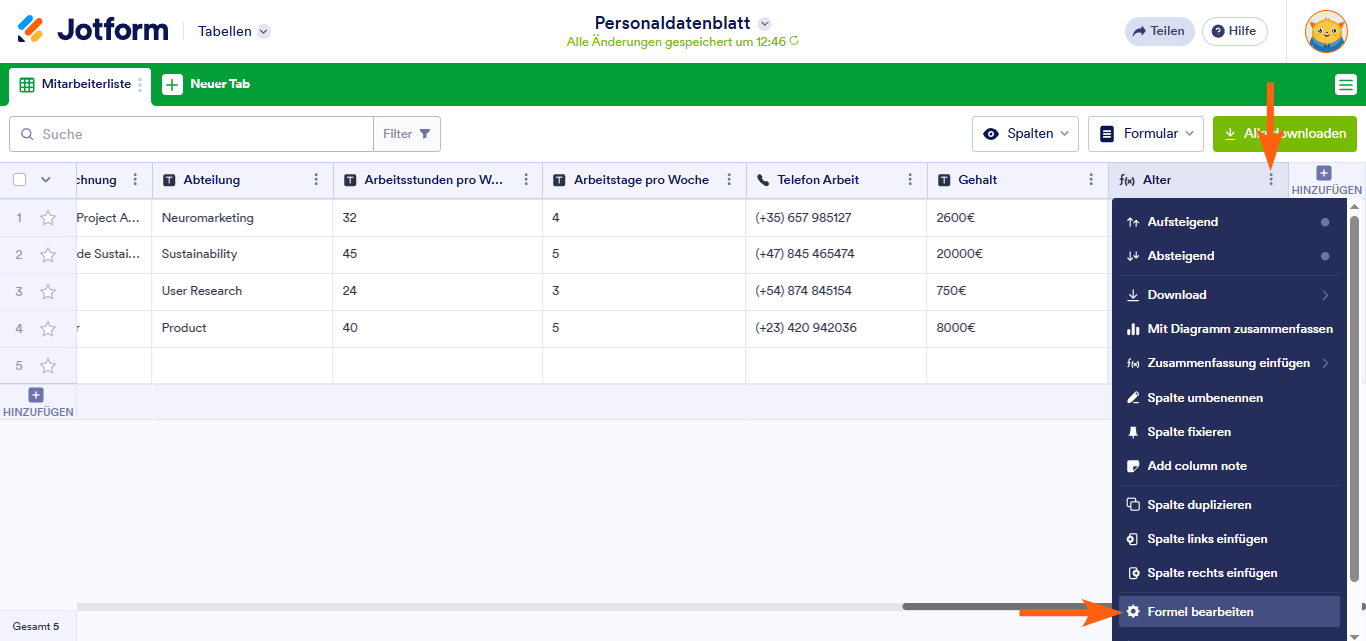
Task: Click the Hilfe help button
Action: click(x=1234, y=31)
